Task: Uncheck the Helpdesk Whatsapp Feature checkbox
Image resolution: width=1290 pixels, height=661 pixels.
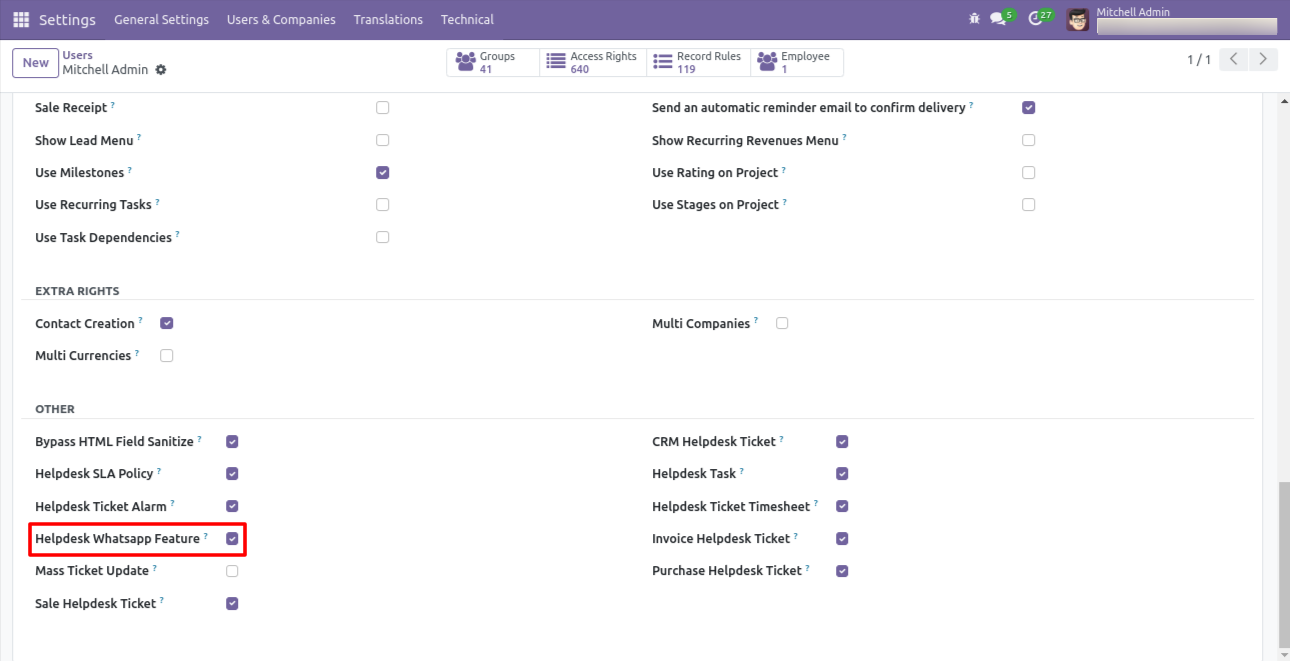Action: click(232, 539)
